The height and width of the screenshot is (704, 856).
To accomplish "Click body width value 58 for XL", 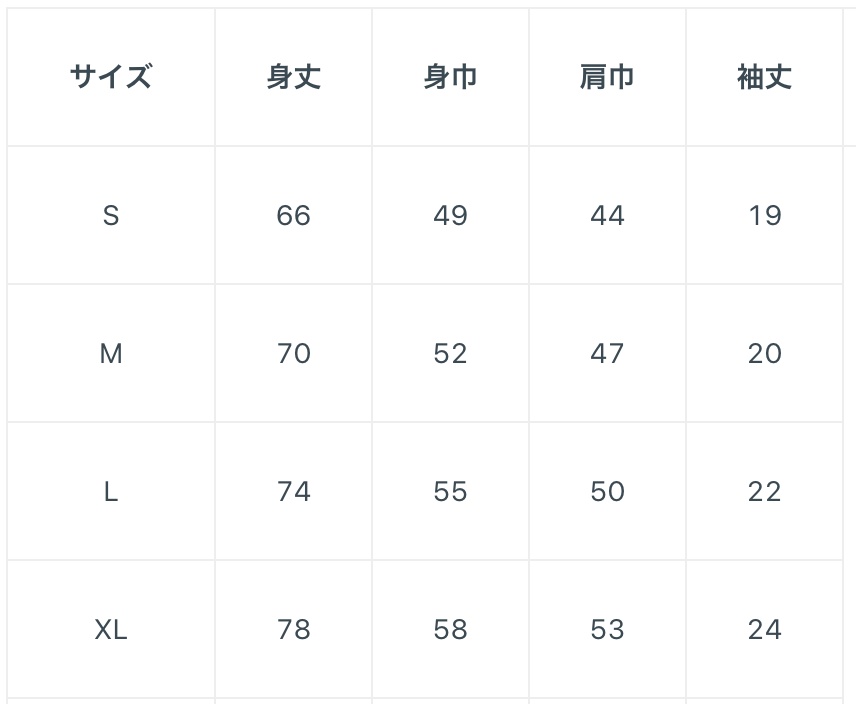I will (x=450, y=629).
